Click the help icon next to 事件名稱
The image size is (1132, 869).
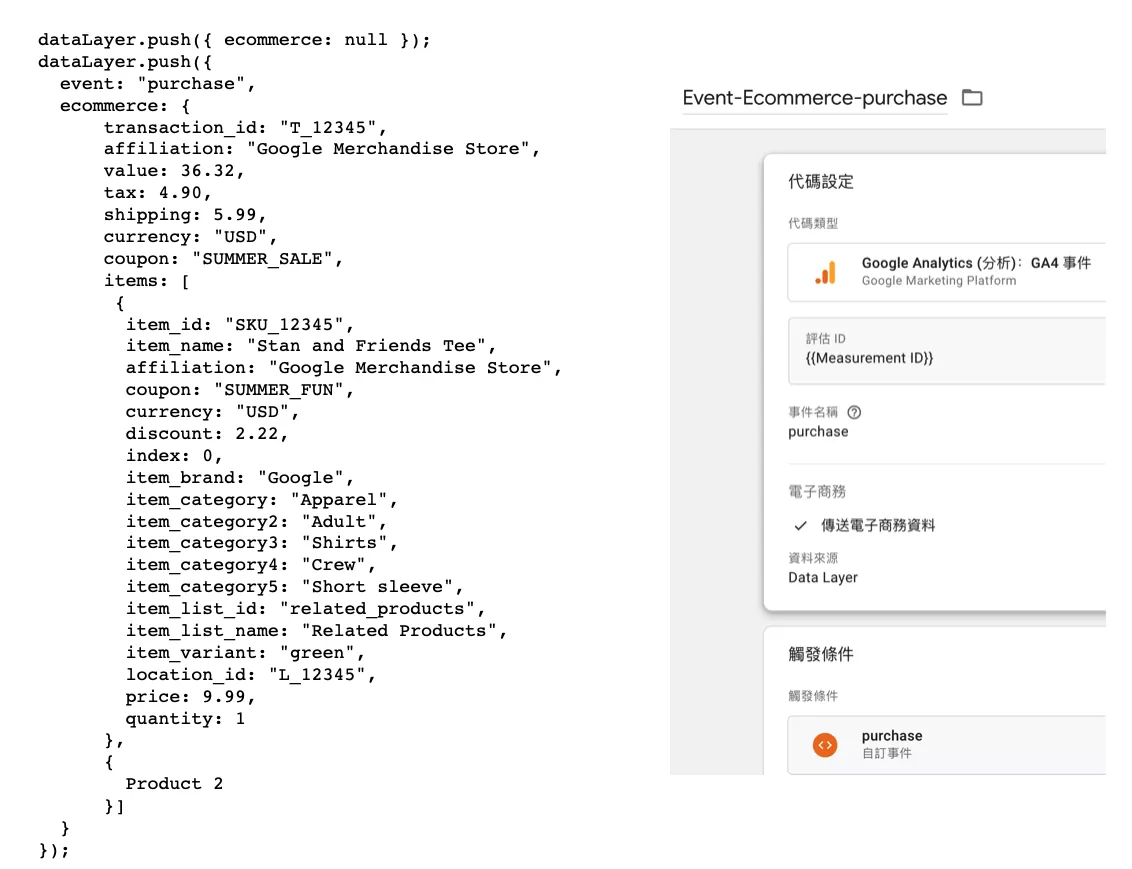tap(854, 412)
